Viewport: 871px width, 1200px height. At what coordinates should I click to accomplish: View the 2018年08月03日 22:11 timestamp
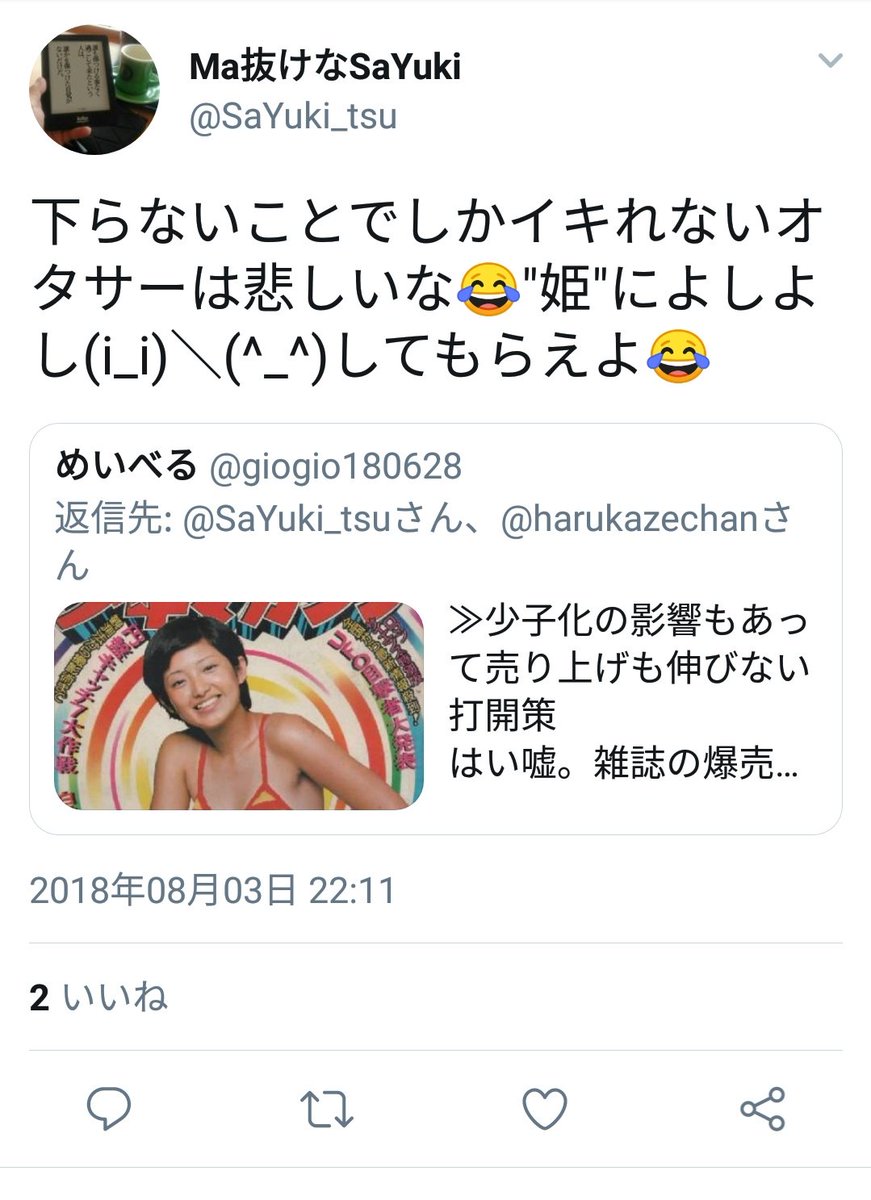click(213, 890)
